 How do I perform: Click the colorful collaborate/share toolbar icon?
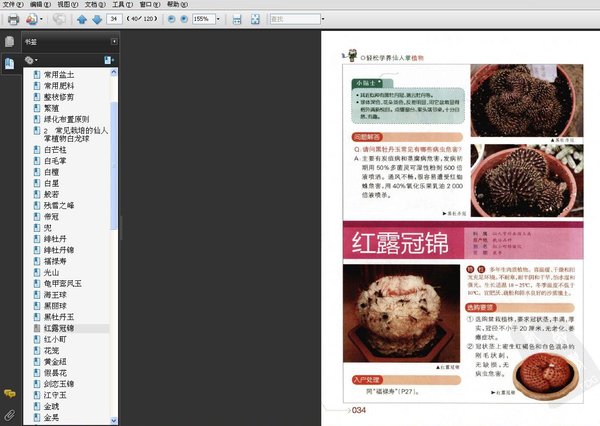click(31, 19)
